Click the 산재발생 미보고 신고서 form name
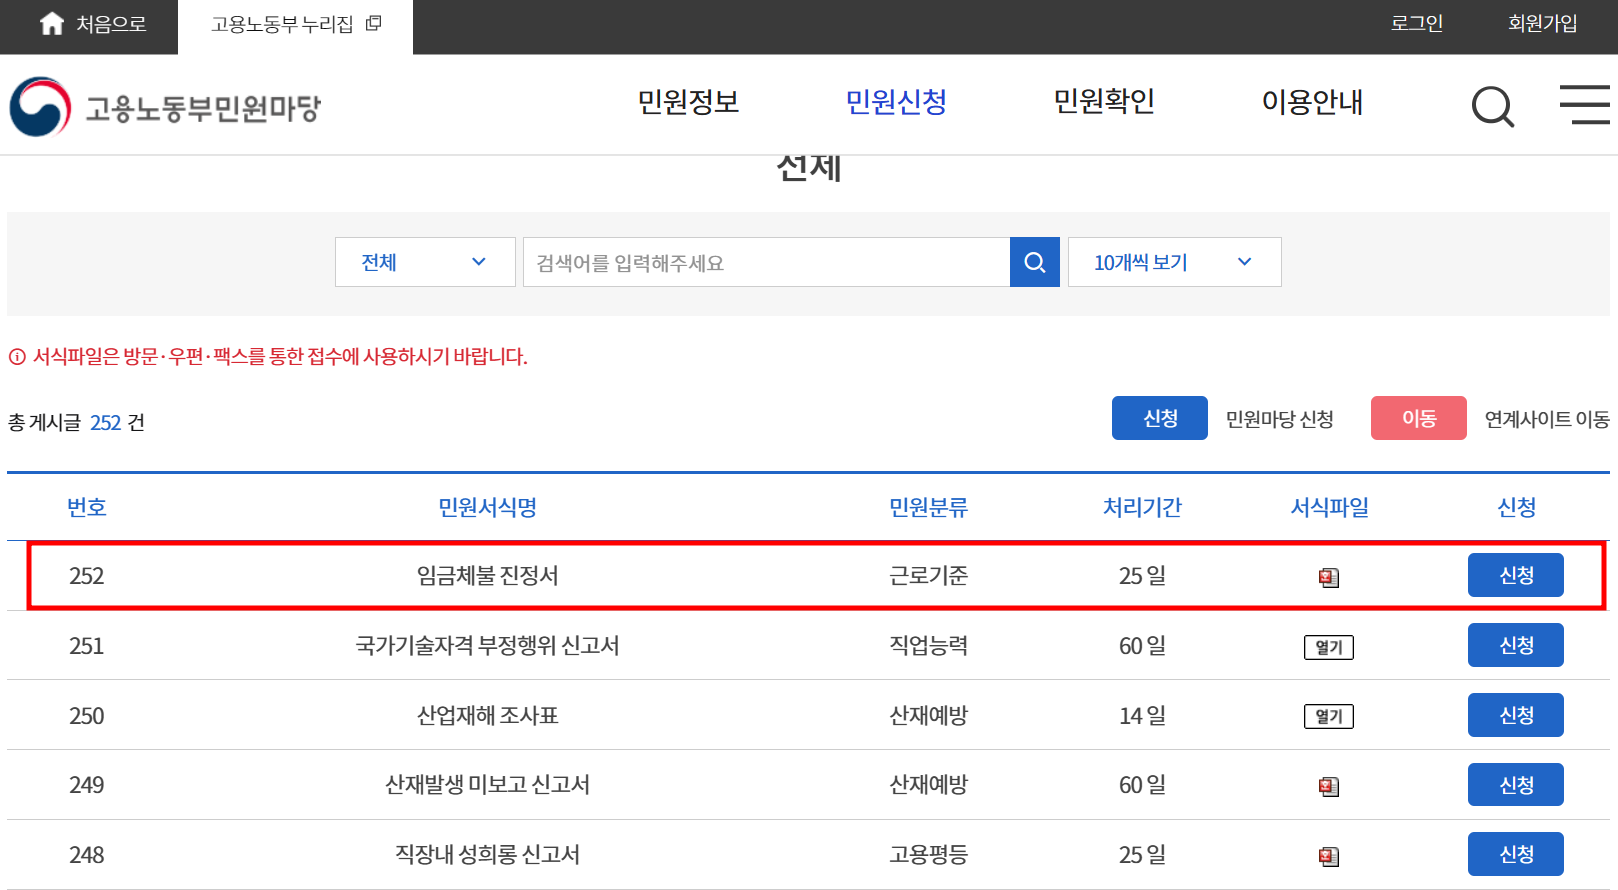 pyautogui.click(x=488, y=785)
